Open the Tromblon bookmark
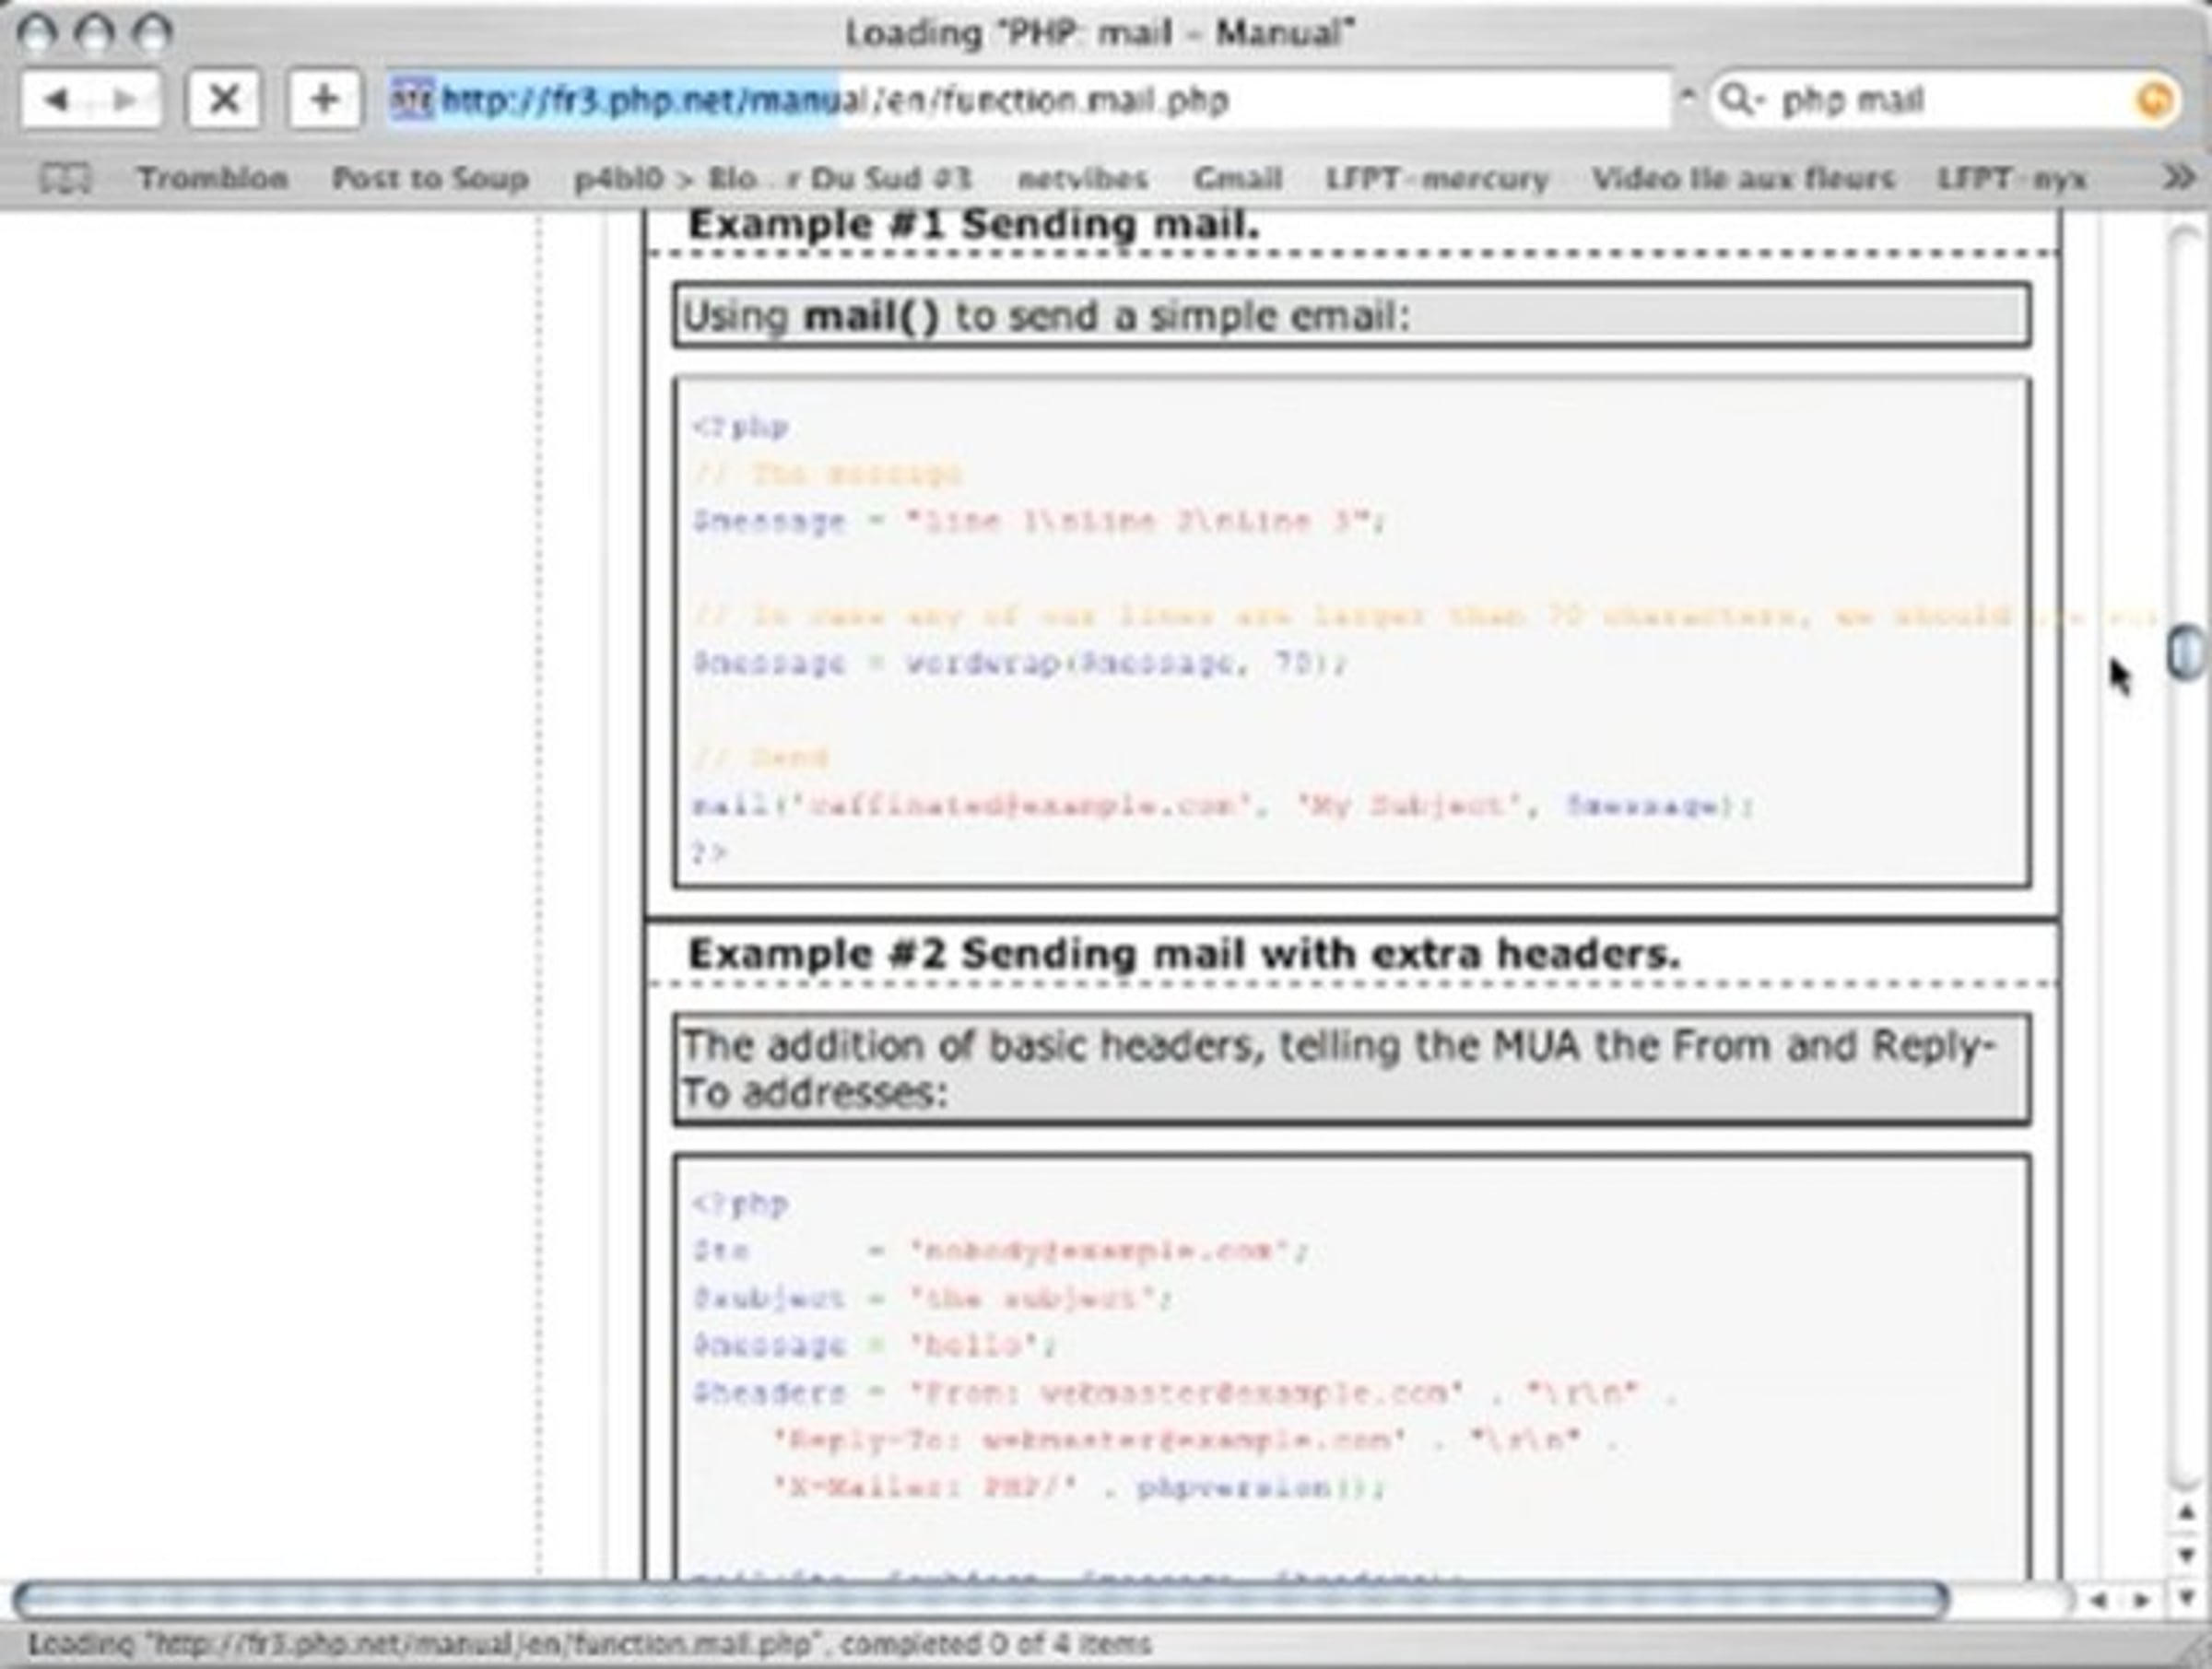This screenshot has height=1669, width=2212. (x=213, y=179)
